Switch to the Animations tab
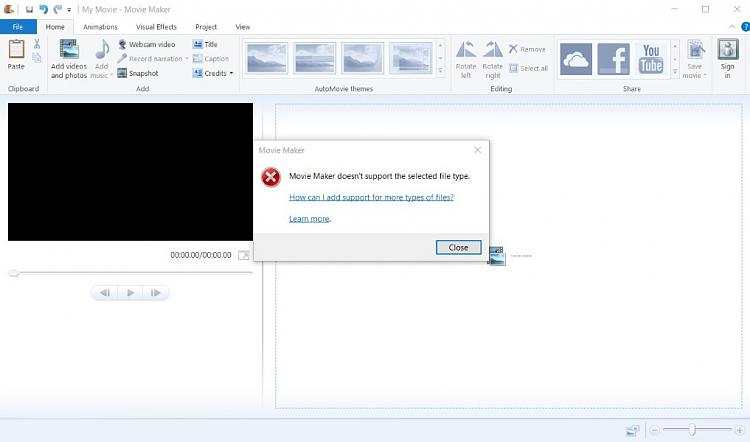Image resolution: width=750 pixels, height=442 pixels. (100, 27)
